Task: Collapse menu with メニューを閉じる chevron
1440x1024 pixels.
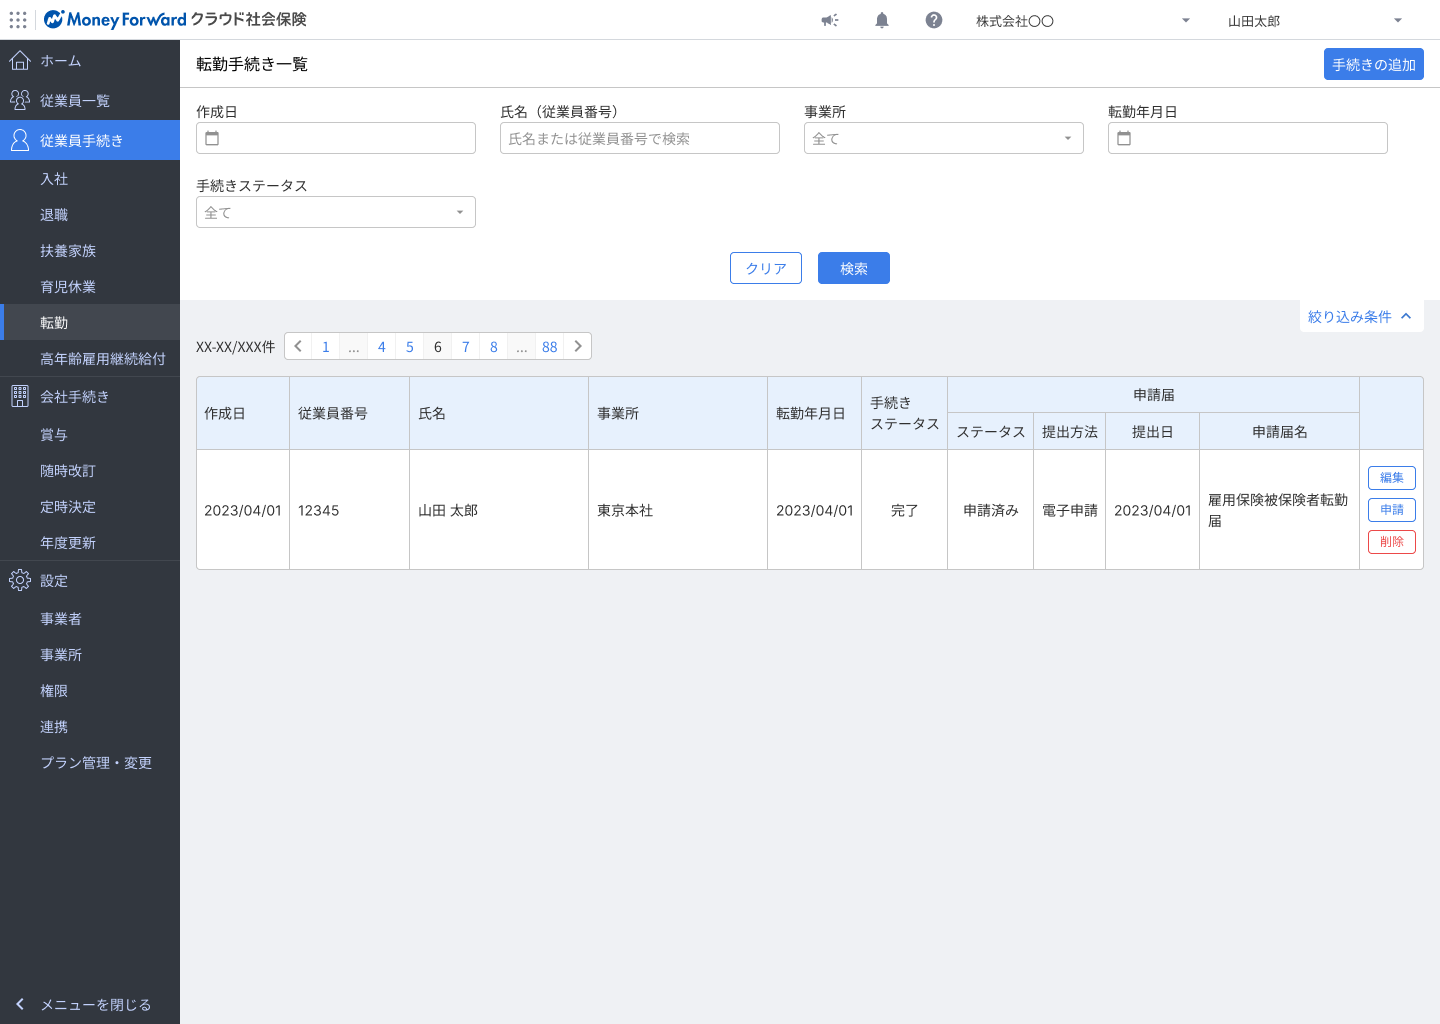Action: coord(20,1004)
